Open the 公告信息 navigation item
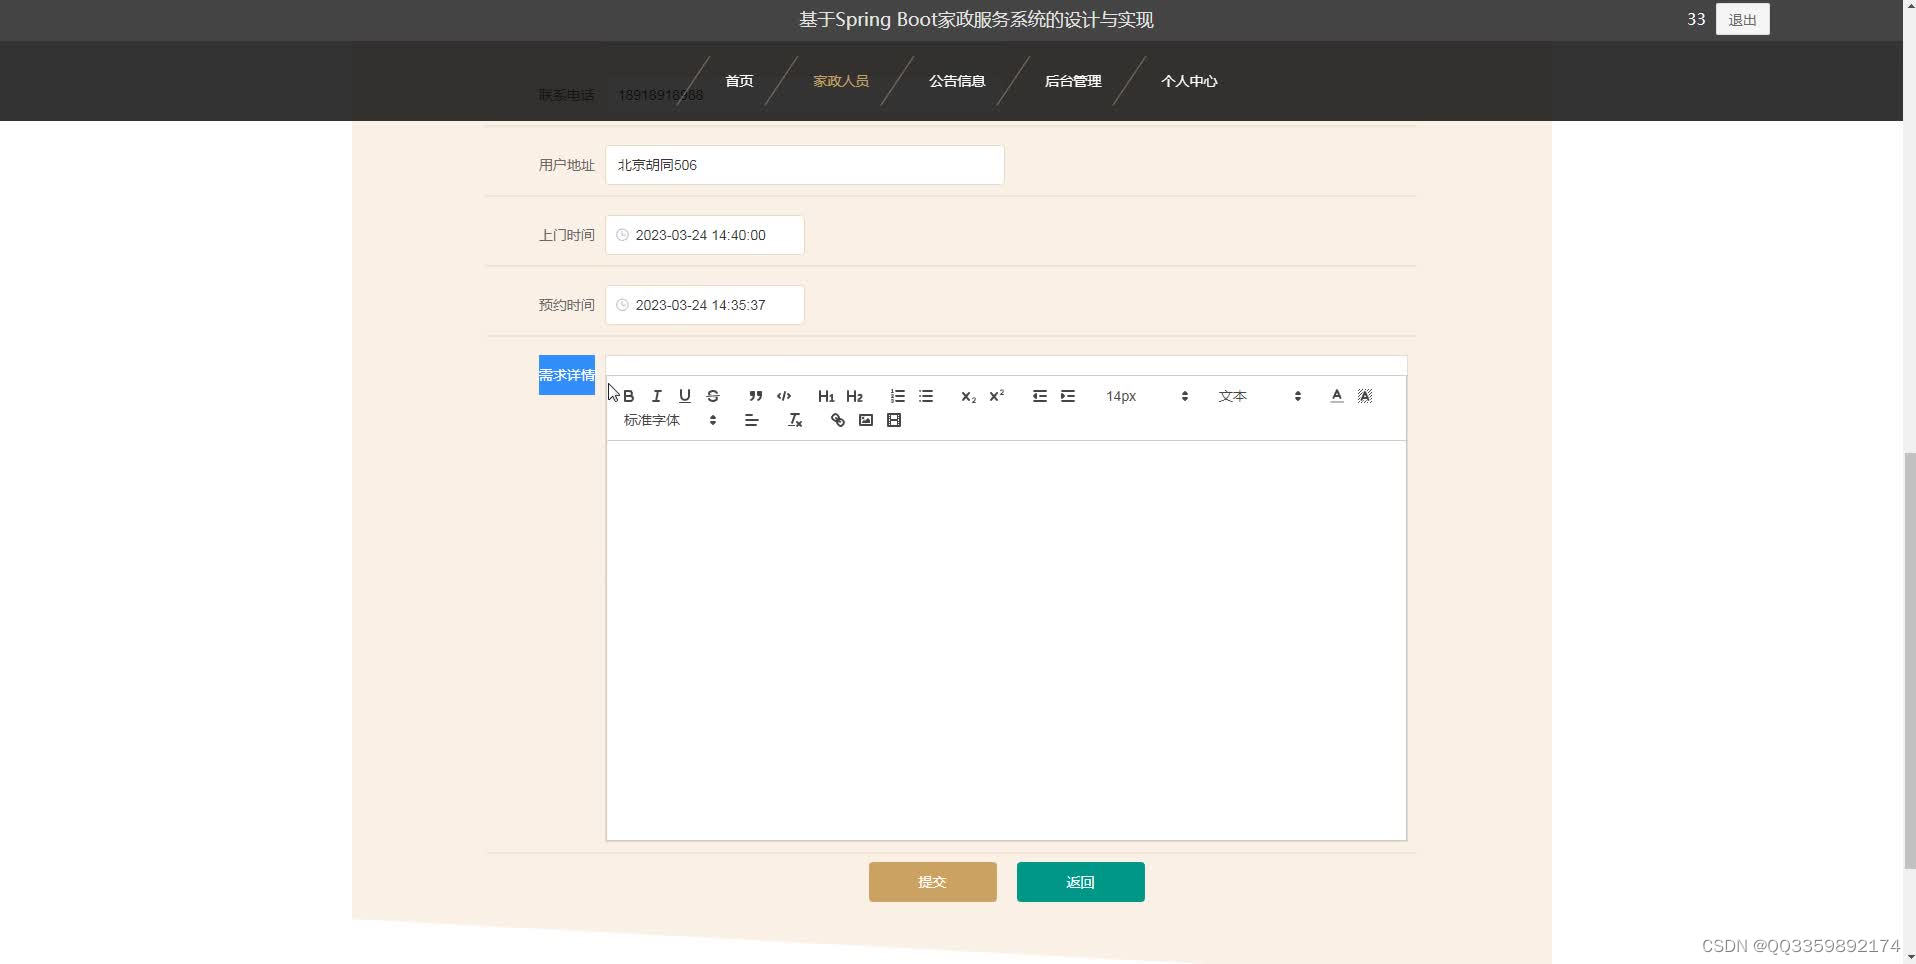This screenshot has width=1916, height=964. coord(957,81)
